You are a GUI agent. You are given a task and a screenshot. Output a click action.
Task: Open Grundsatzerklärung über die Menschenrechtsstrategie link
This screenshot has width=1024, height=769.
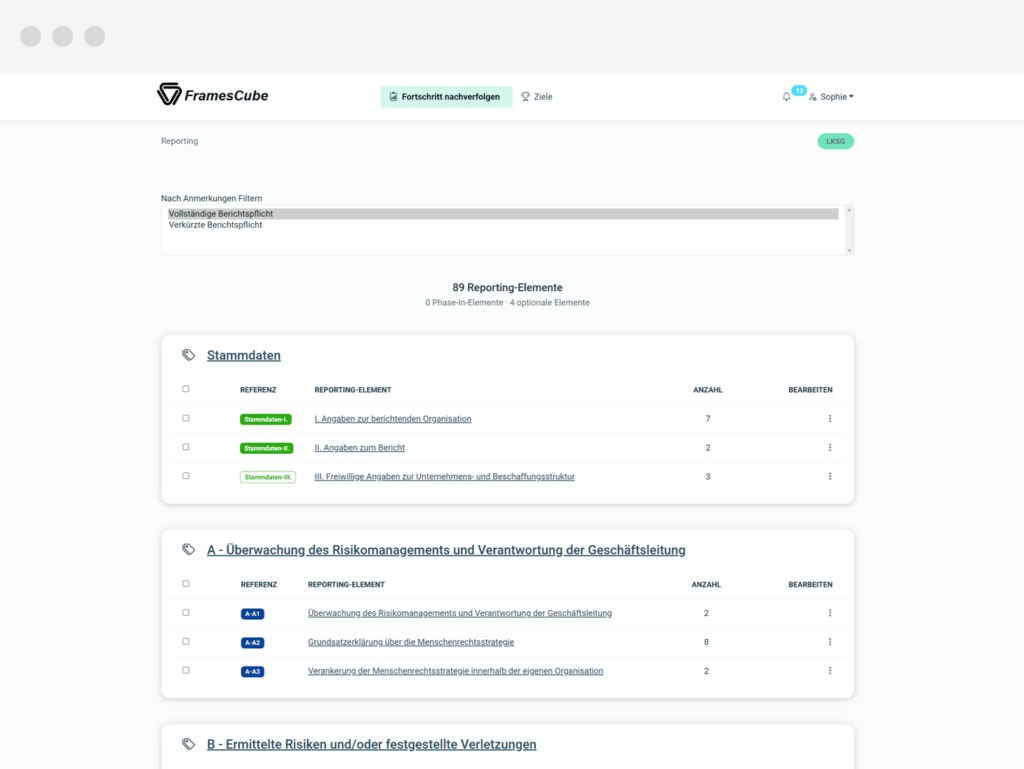[411, 642]
